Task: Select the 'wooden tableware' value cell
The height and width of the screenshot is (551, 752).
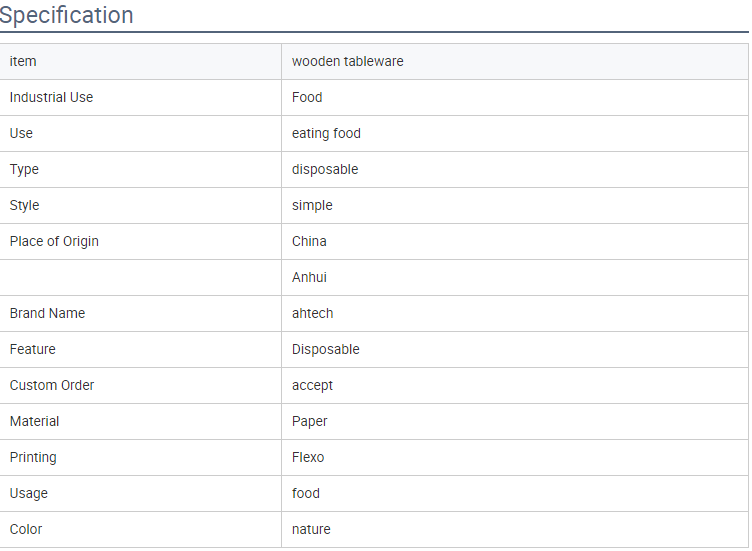Action: (515, 61)
